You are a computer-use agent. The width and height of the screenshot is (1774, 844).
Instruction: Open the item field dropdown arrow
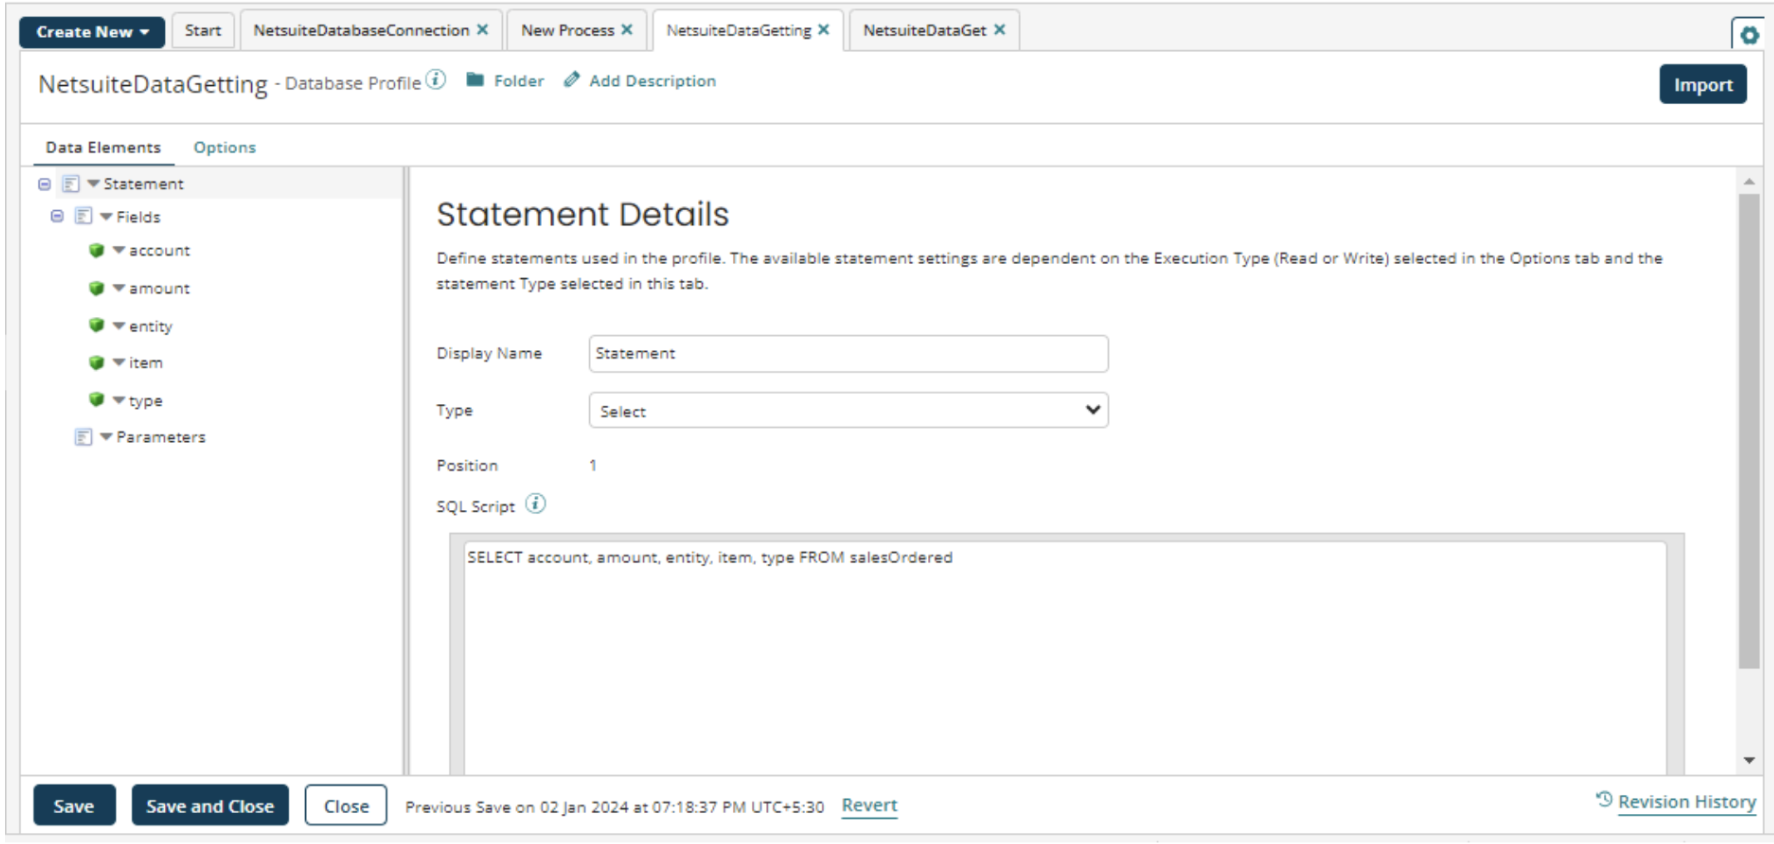(119, 362)
